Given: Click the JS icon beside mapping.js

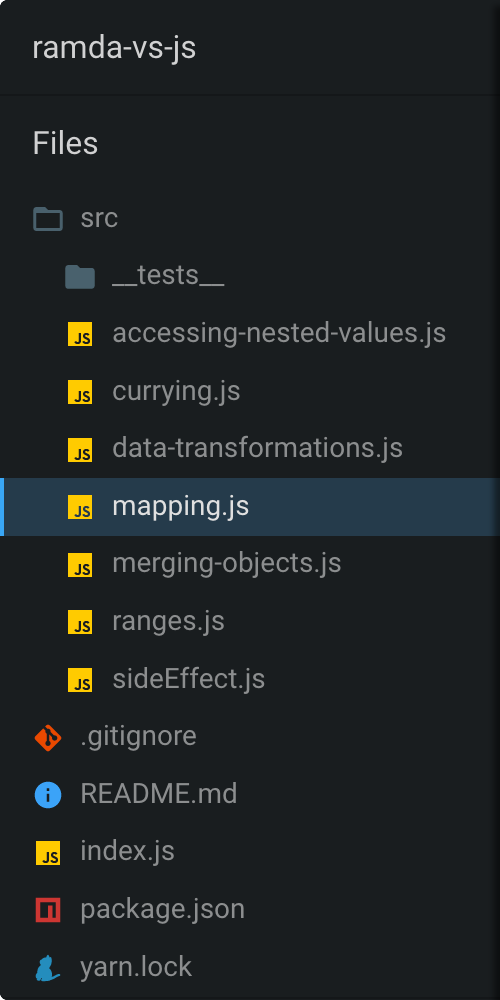Looking at the screenshot, I should coord(80,507).
